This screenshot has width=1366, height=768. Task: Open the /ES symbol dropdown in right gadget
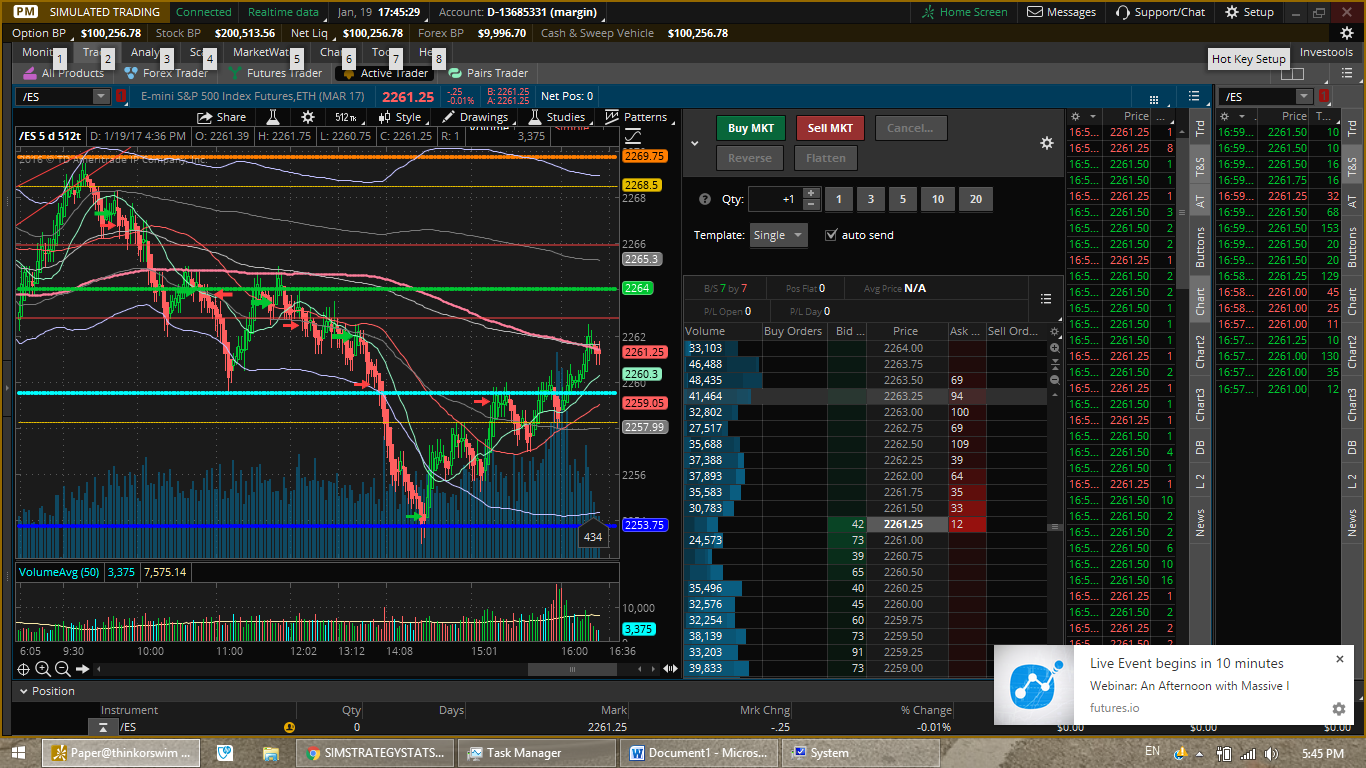[1303, 96]
